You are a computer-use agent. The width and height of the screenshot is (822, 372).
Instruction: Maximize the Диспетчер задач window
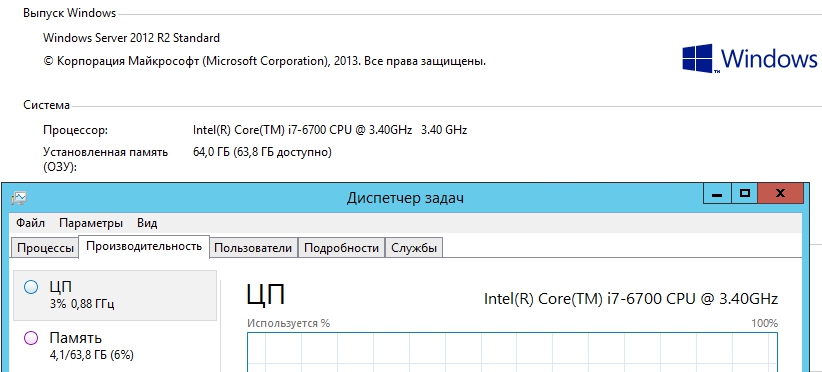coord(744,194)
